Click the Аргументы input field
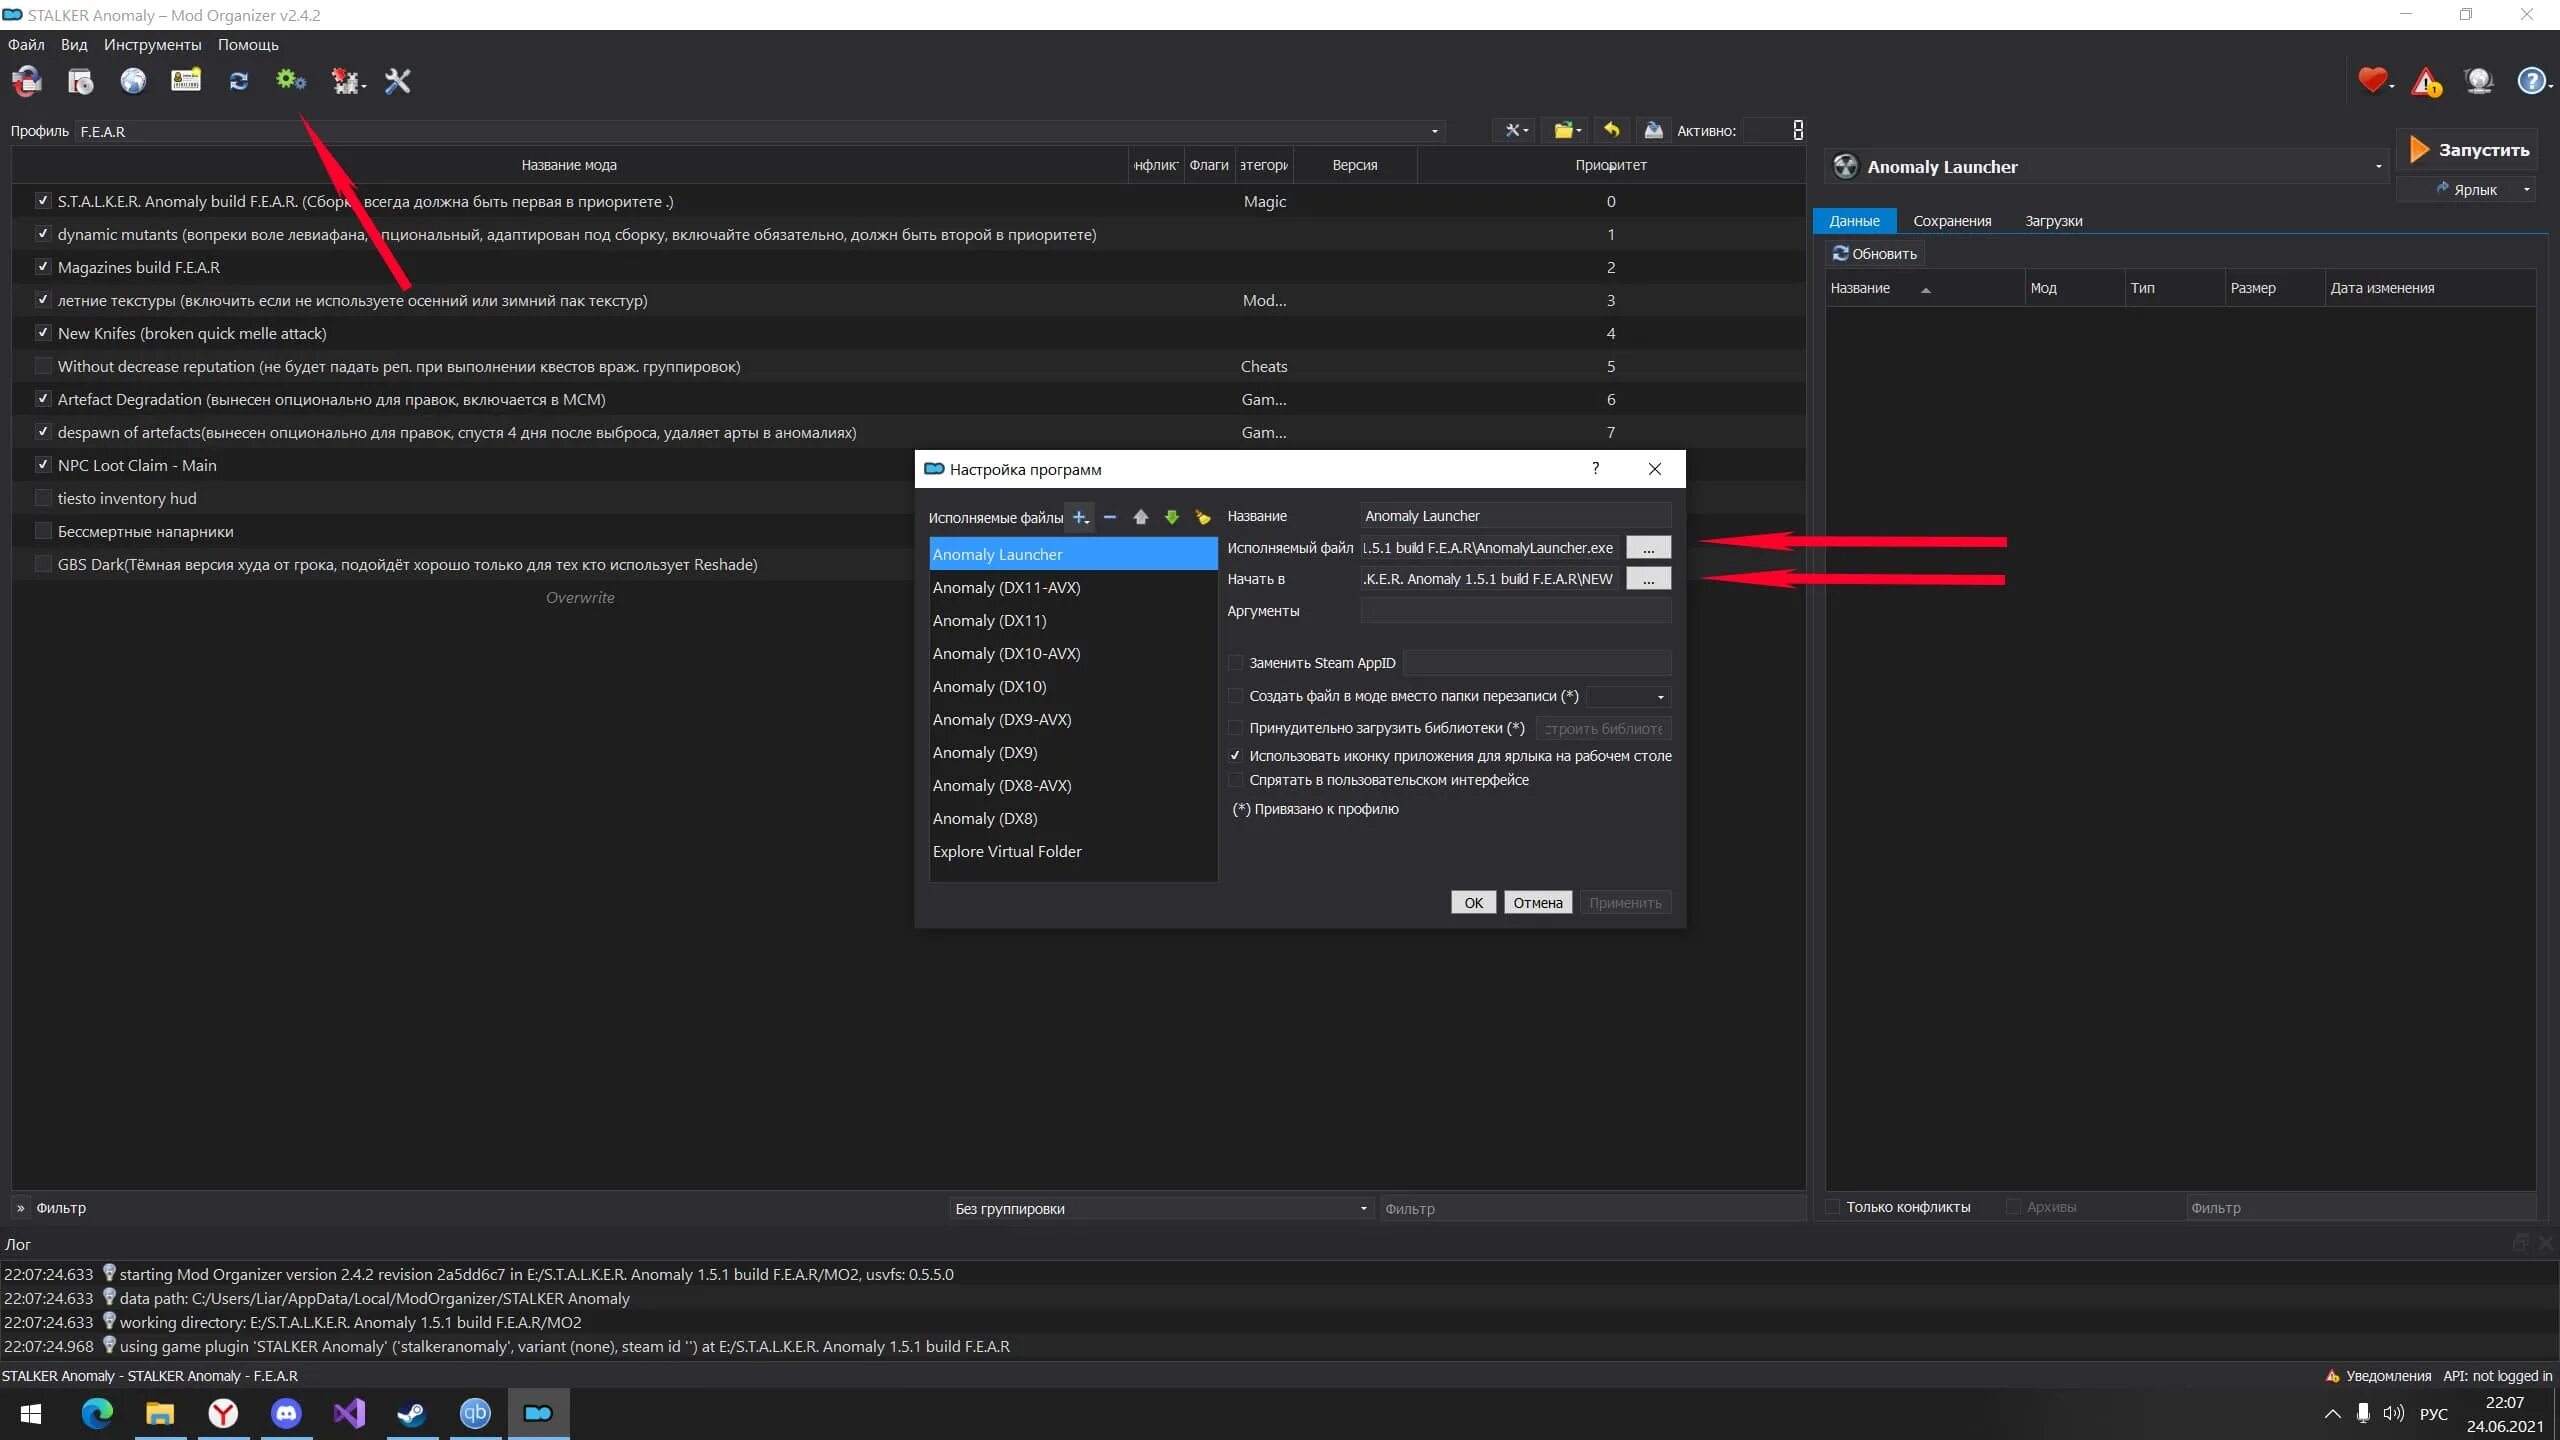The height and width of the screenshot is (1440, 2560). [x=1515, y=611]
